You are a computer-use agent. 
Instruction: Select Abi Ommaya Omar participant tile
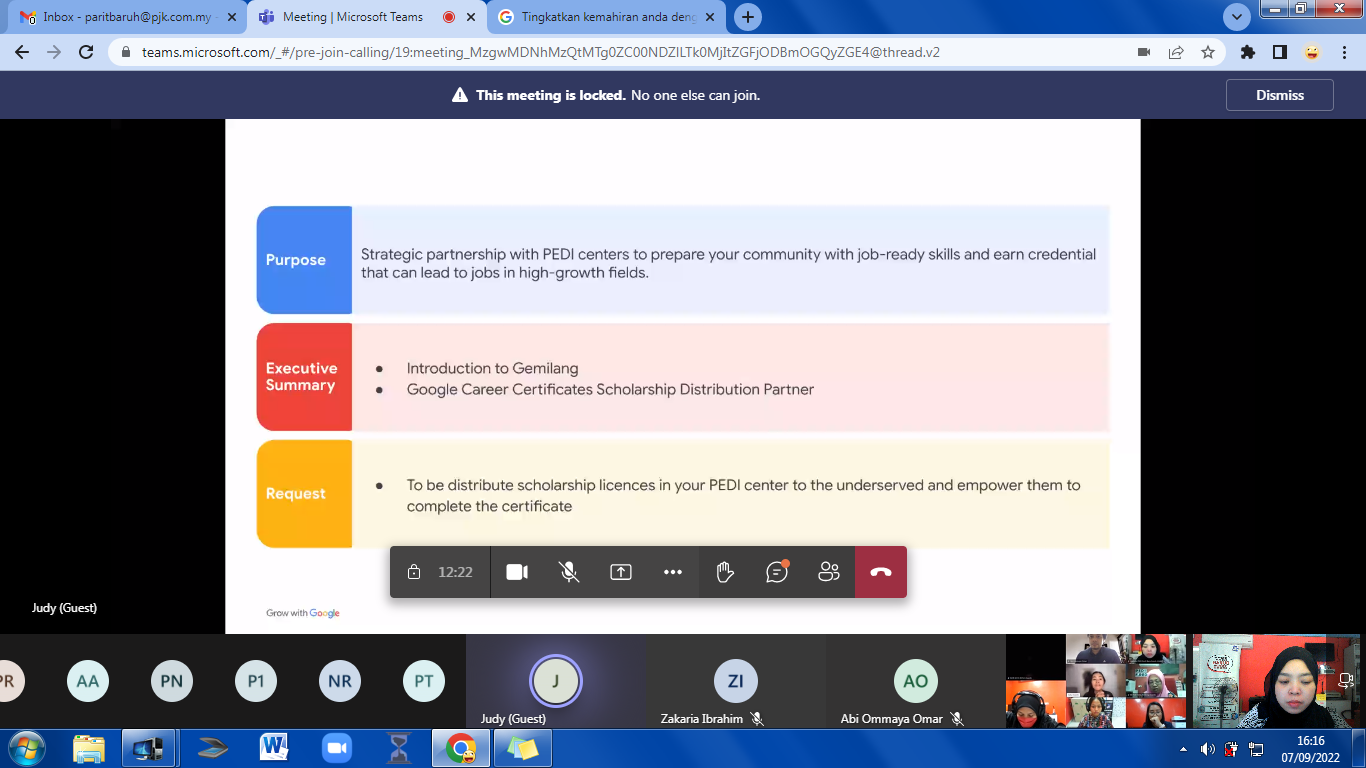pos(915,681)
